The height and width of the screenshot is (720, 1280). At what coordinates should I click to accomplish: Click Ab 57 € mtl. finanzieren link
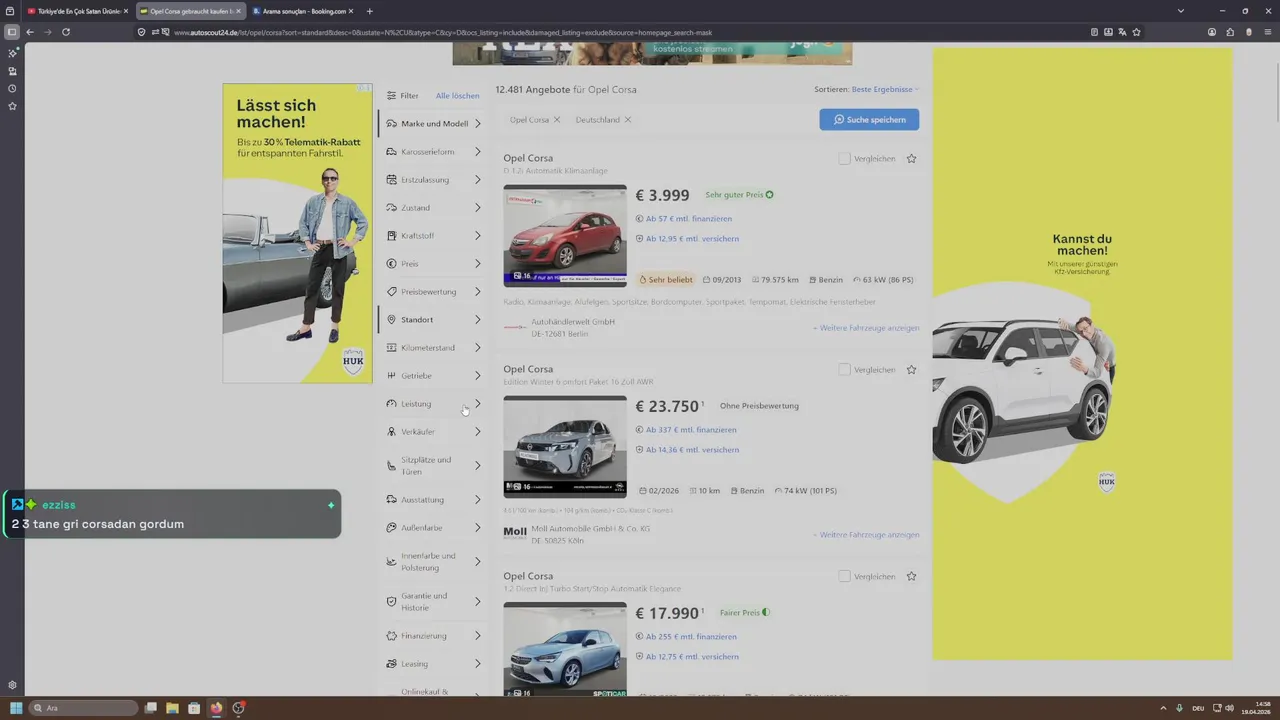coord(688,219)
